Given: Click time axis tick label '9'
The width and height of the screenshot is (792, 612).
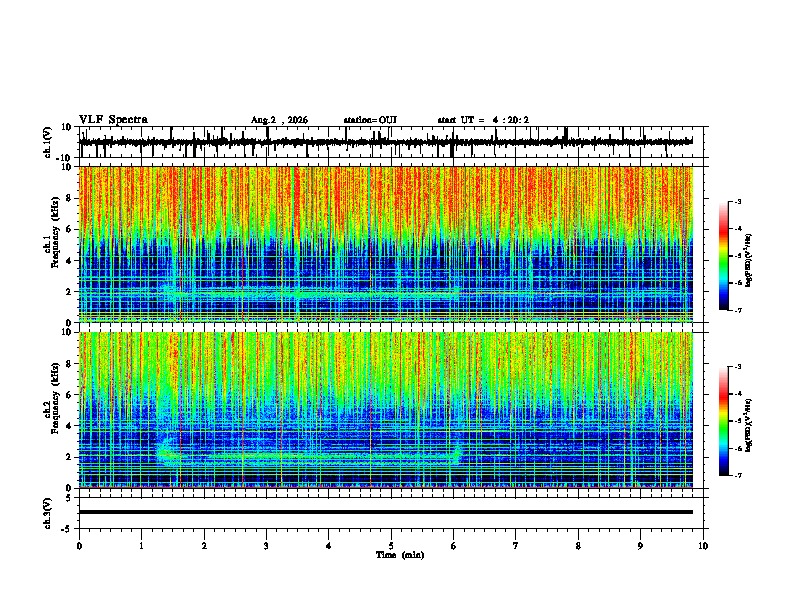Looking at the screenshot, I should 640,546.
